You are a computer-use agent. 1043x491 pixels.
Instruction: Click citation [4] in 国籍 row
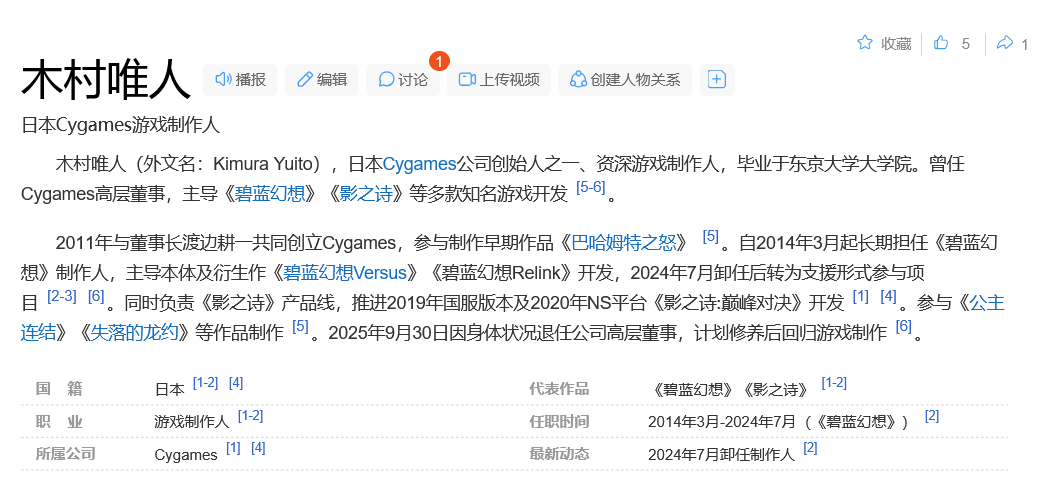[x=236, y=383]
